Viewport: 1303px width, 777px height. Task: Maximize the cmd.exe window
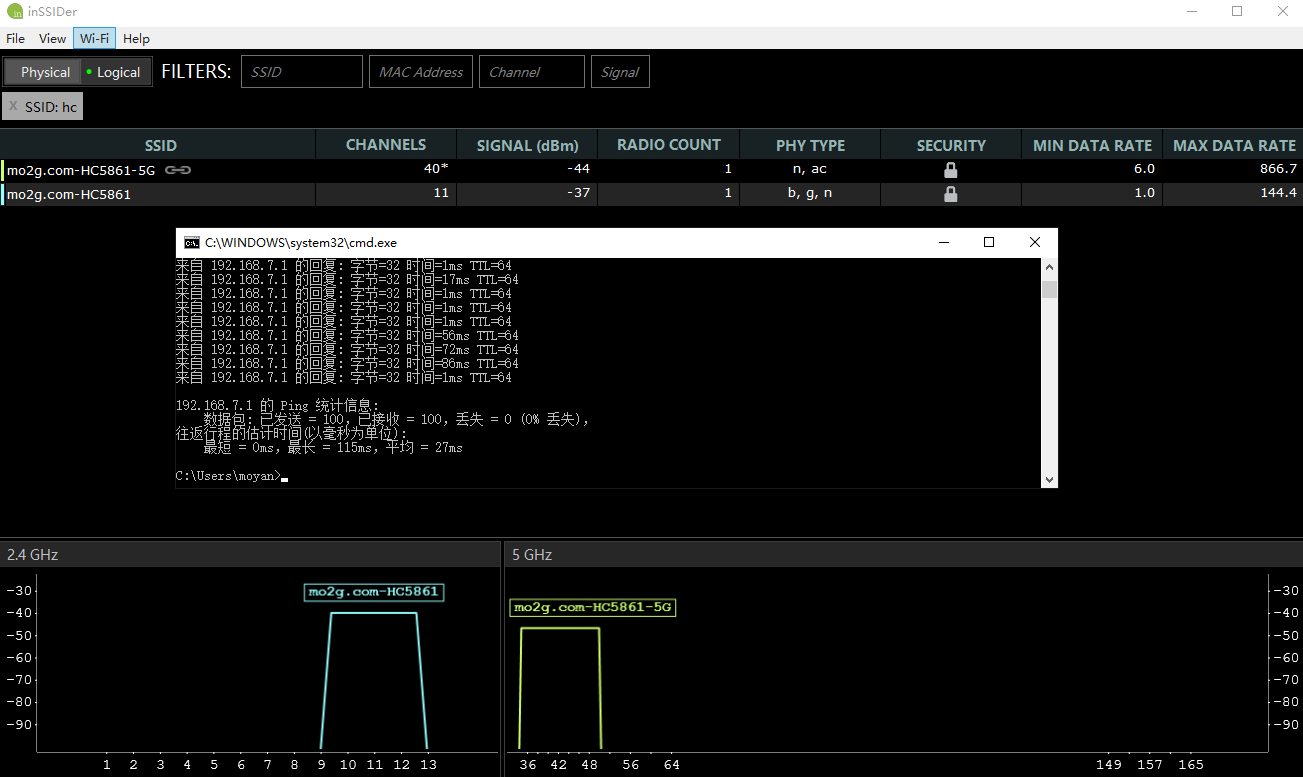[x=989, y=242]
